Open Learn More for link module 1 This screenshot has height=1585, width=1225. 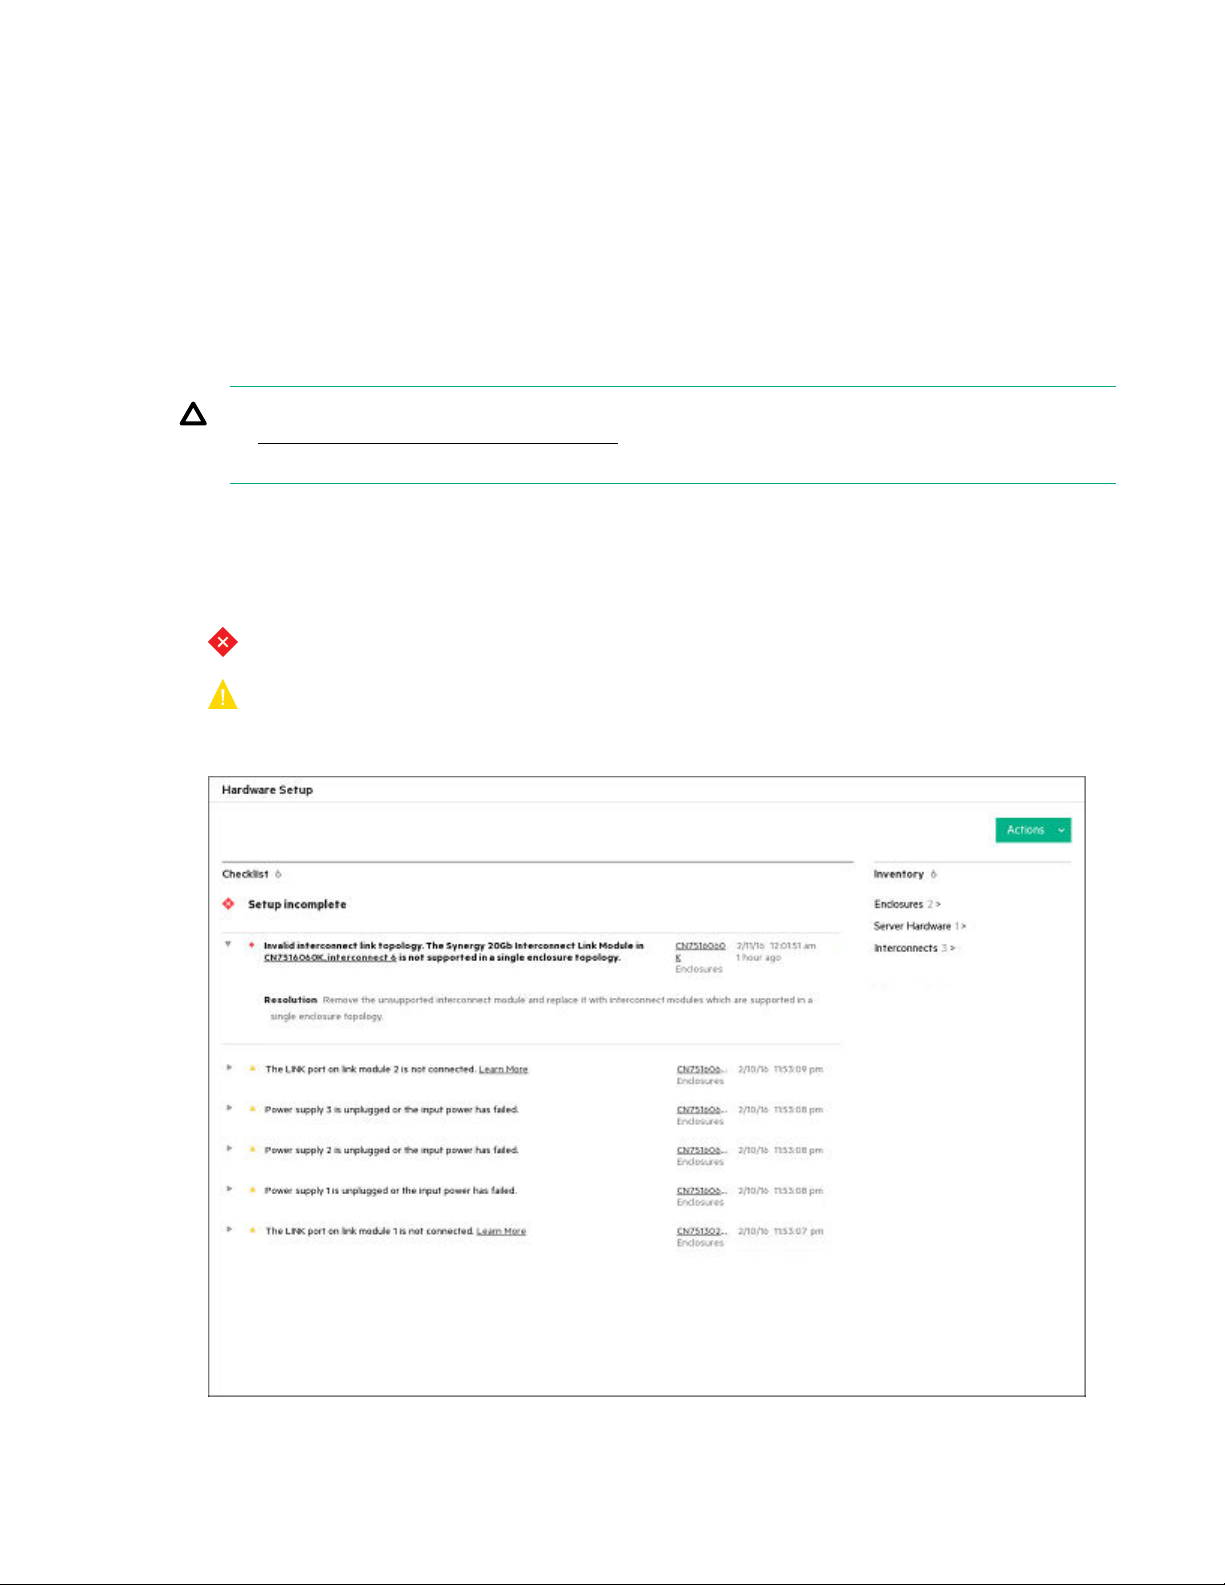click(501, 1231)
